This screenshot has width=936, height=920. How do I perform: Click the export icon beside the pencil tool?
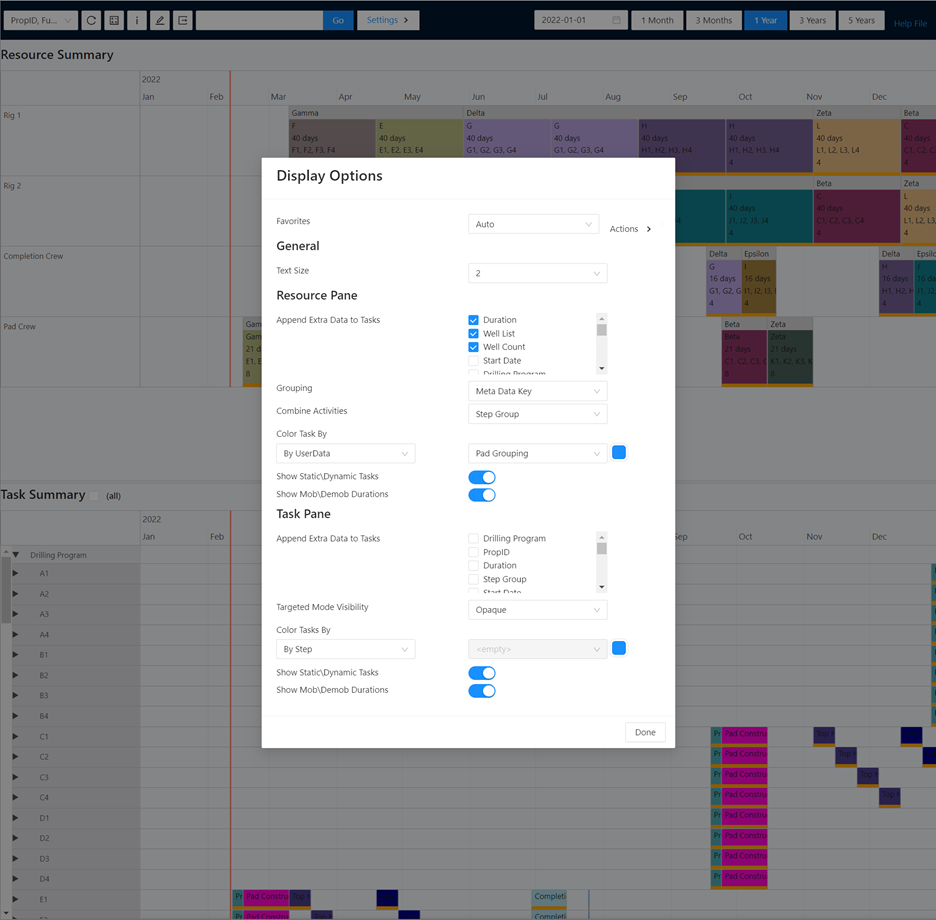[x=182, y=20]
